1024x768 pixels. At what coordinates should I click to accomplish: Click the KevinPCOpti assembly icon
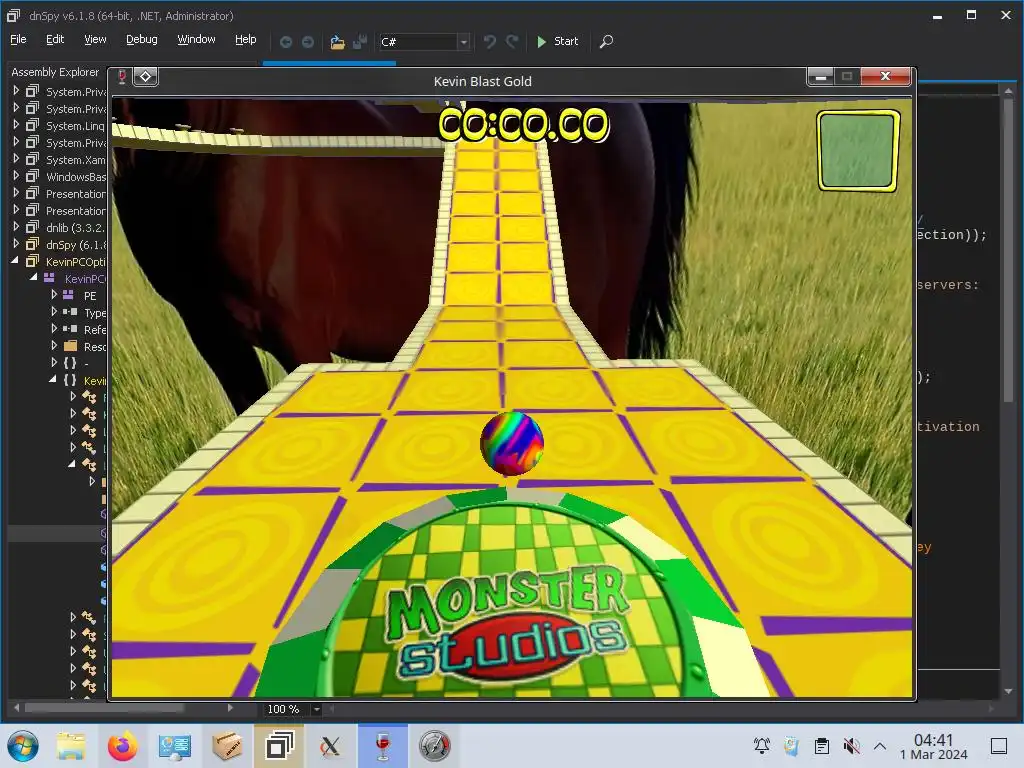tap(32, 261)
